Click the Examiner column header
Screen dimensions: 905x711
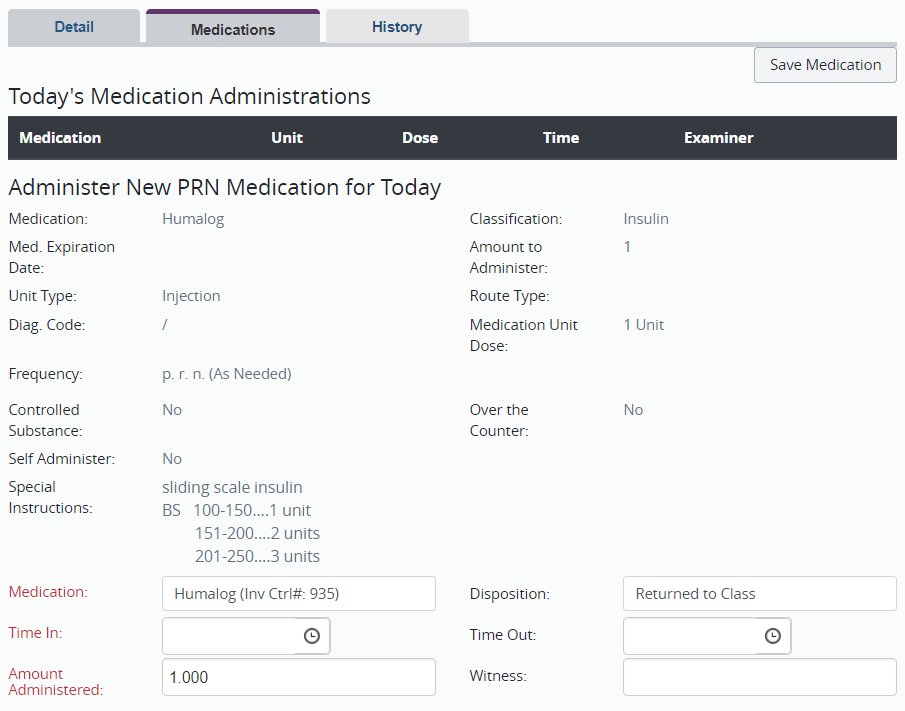(719, 137)
